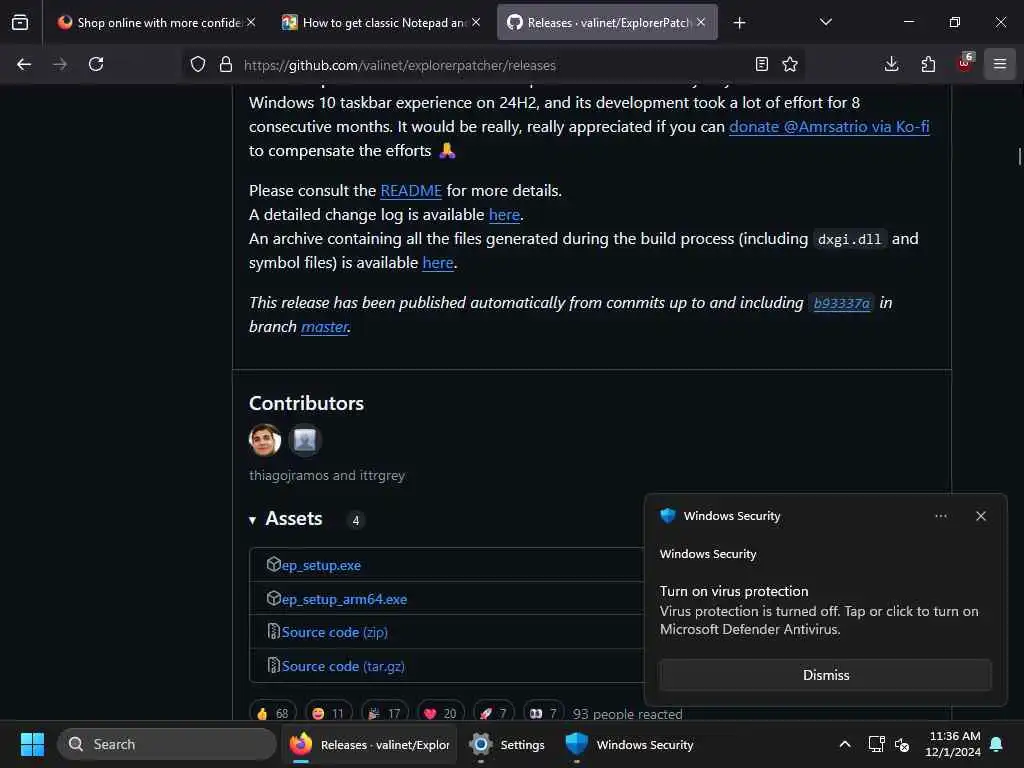Close the classic Notepad tab
This screenshot has height=768, width=1024.
[476, 22]
